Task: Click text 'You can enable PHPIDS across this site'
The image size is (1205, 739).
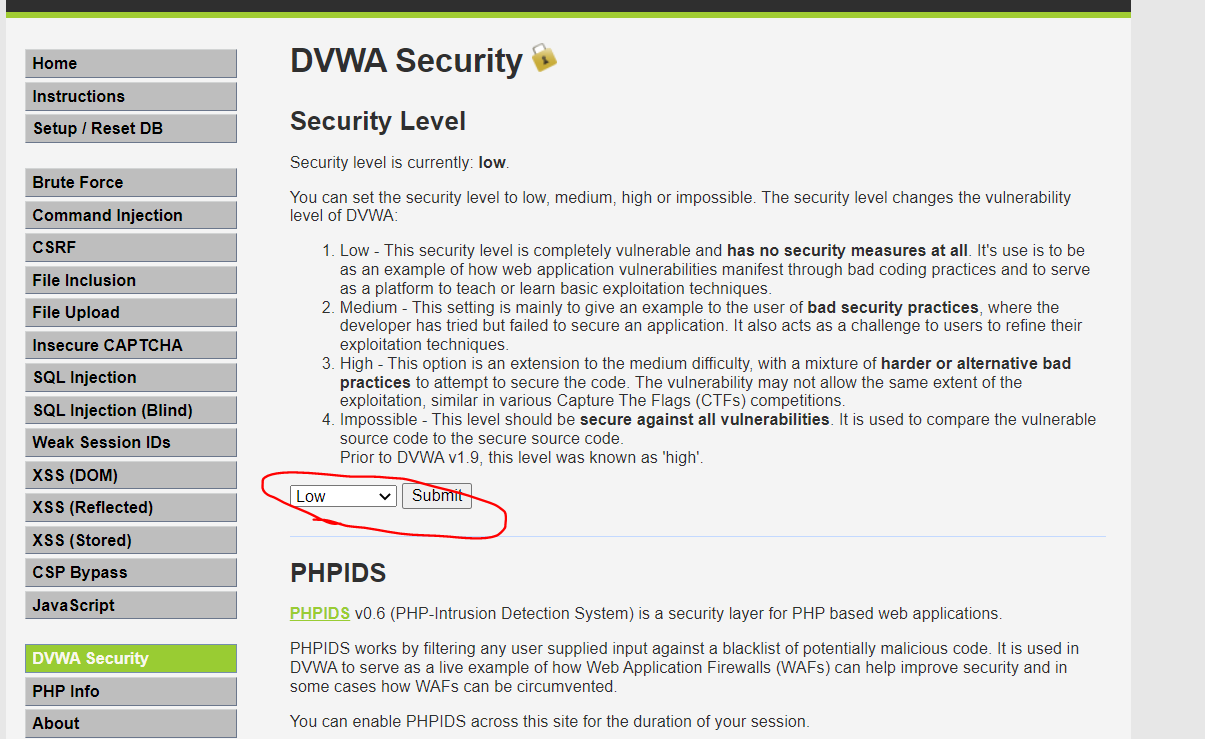Action: [550, 721]
